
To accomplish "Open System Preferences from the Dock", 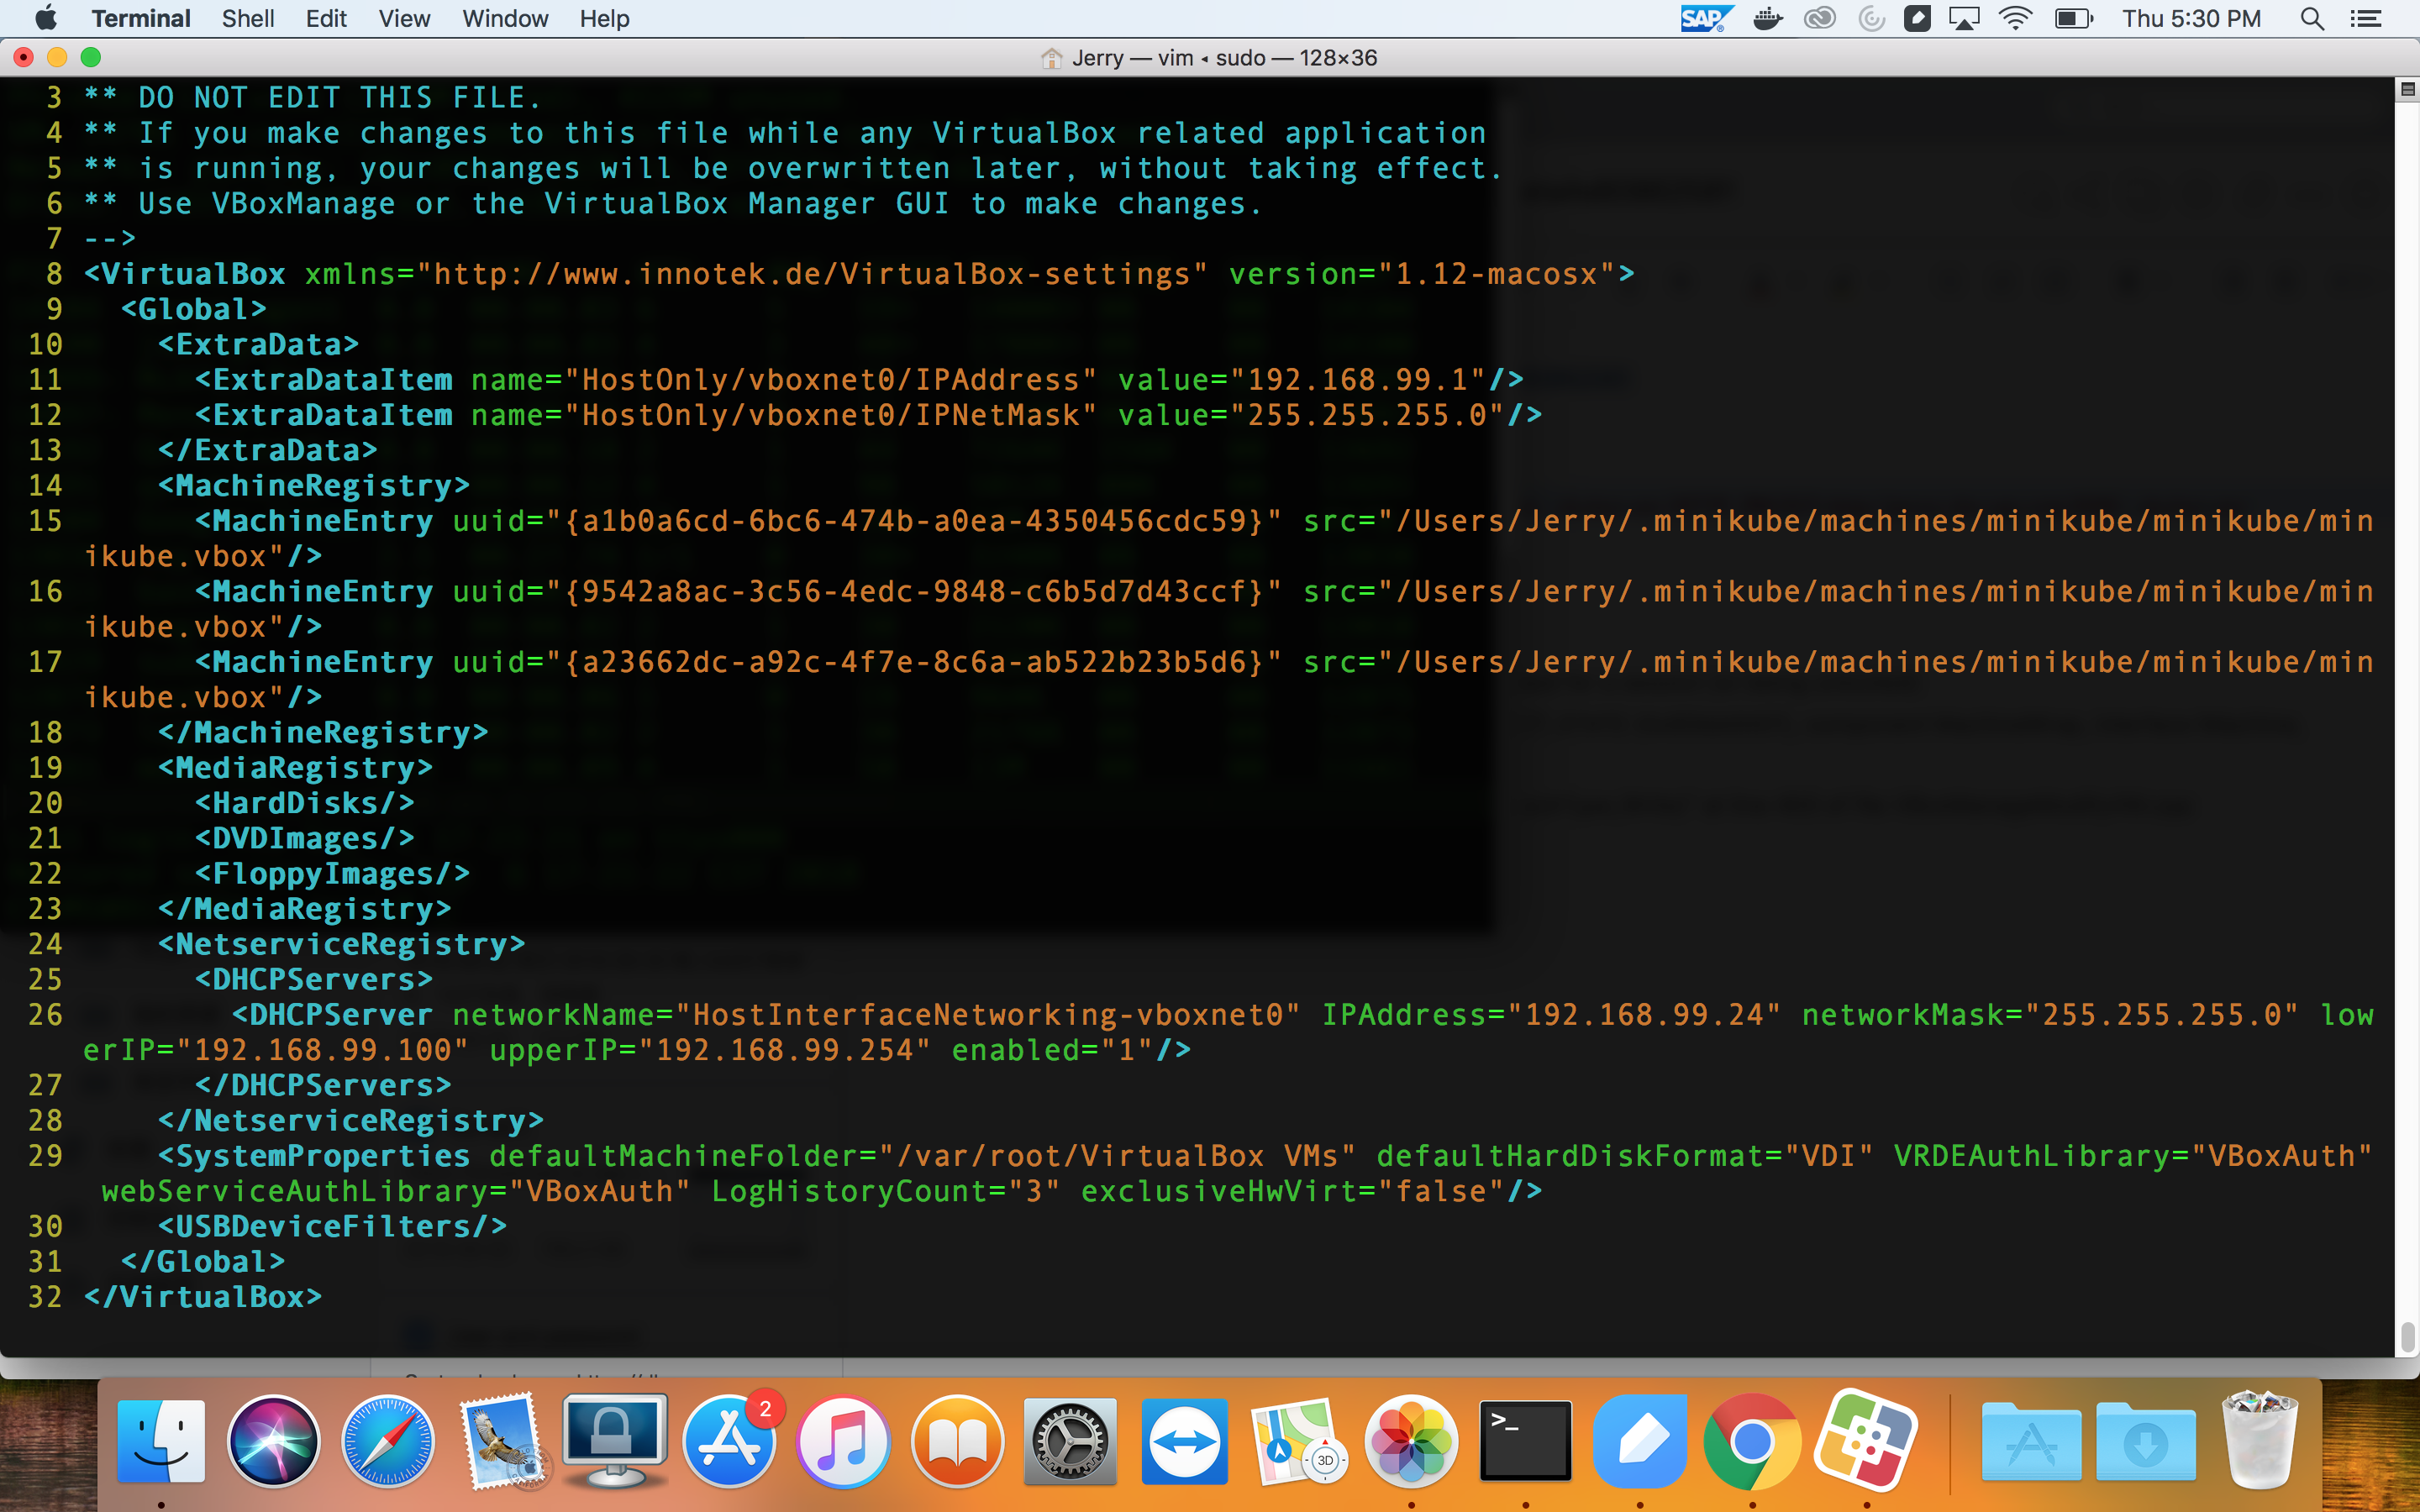I will pos(1070,1441).
